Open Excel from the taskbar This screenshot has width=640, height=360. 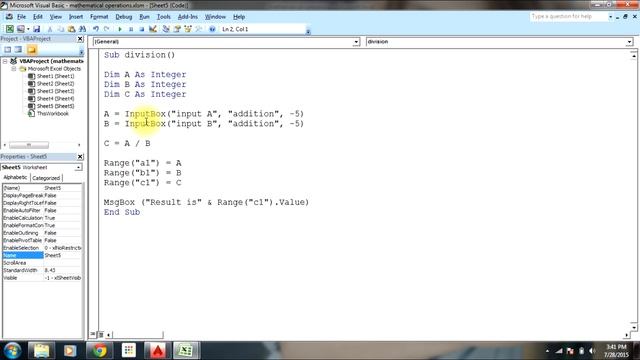pyautogui.click(x=185, y=351)
